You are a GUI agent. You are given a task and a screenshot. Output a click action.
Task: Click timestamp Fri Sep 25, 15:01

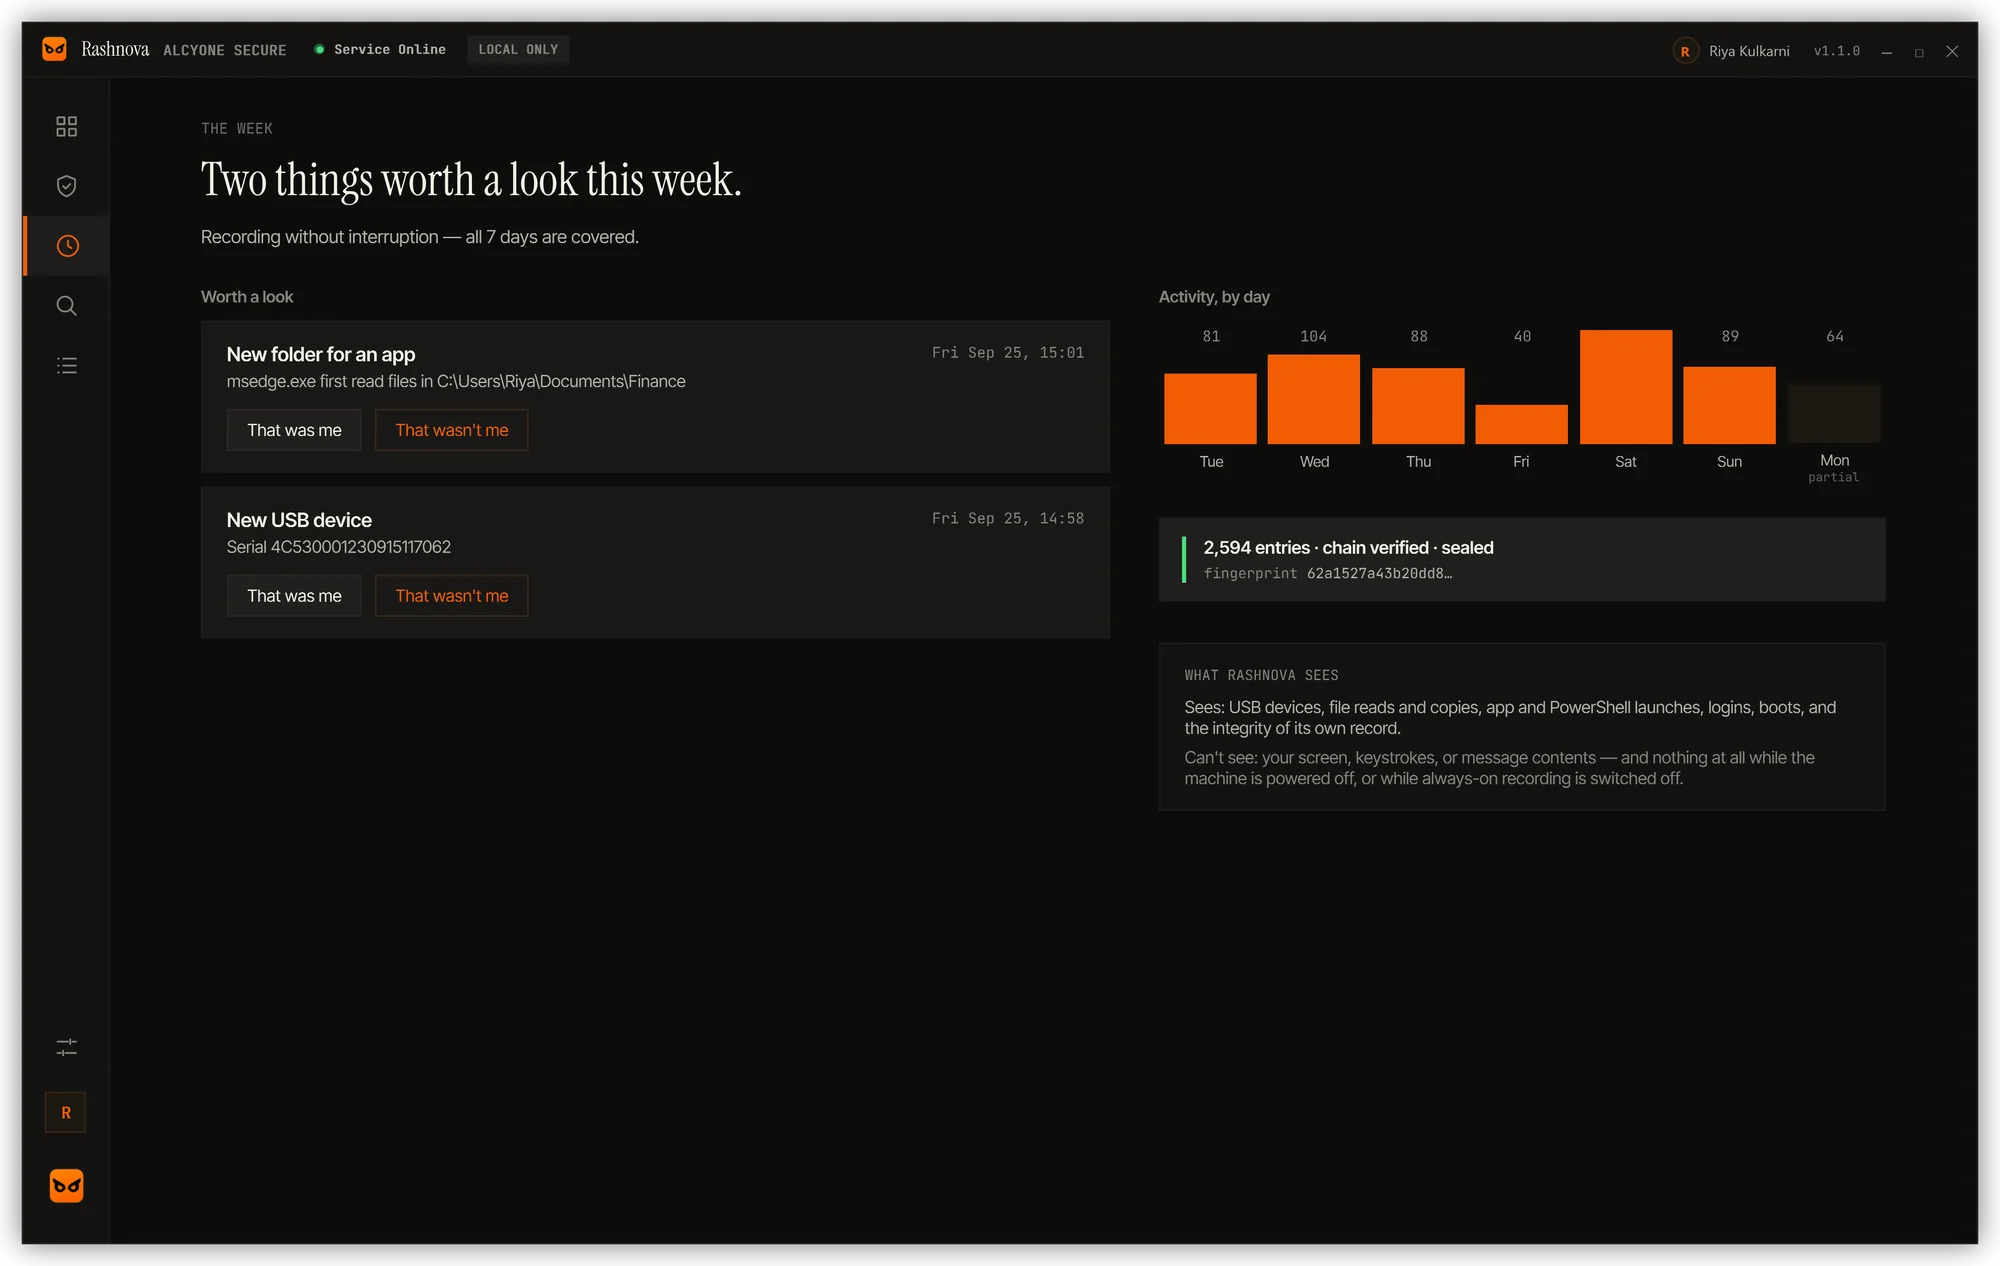[1008, 353]
